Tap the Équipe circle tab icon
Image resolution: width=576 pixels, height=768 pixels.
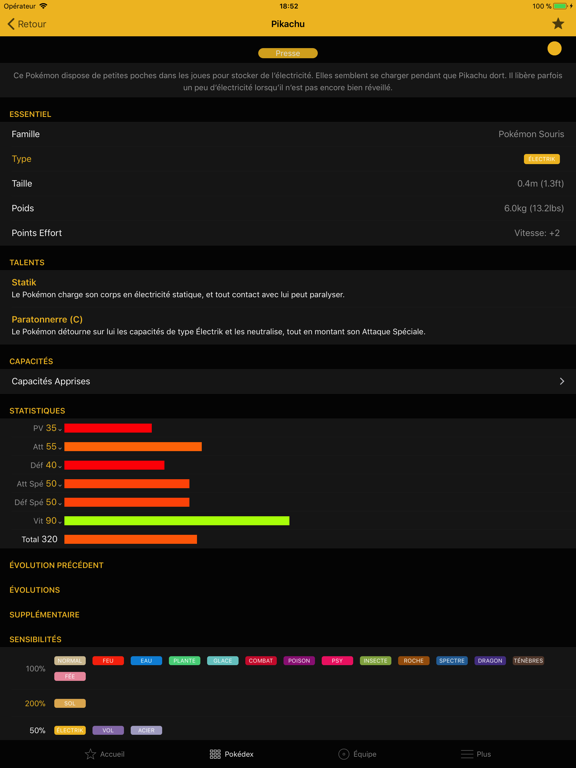click(344, 754)
